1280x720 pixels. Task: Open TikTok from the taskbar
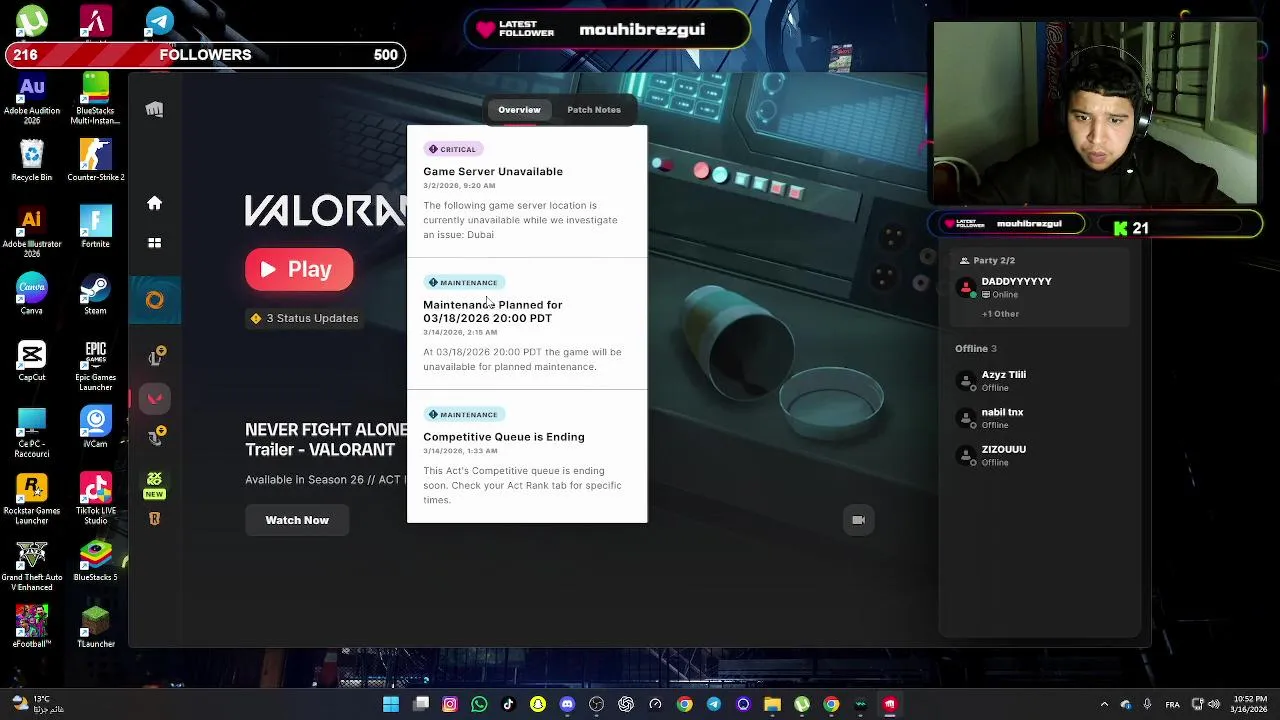tap(508, 704)
